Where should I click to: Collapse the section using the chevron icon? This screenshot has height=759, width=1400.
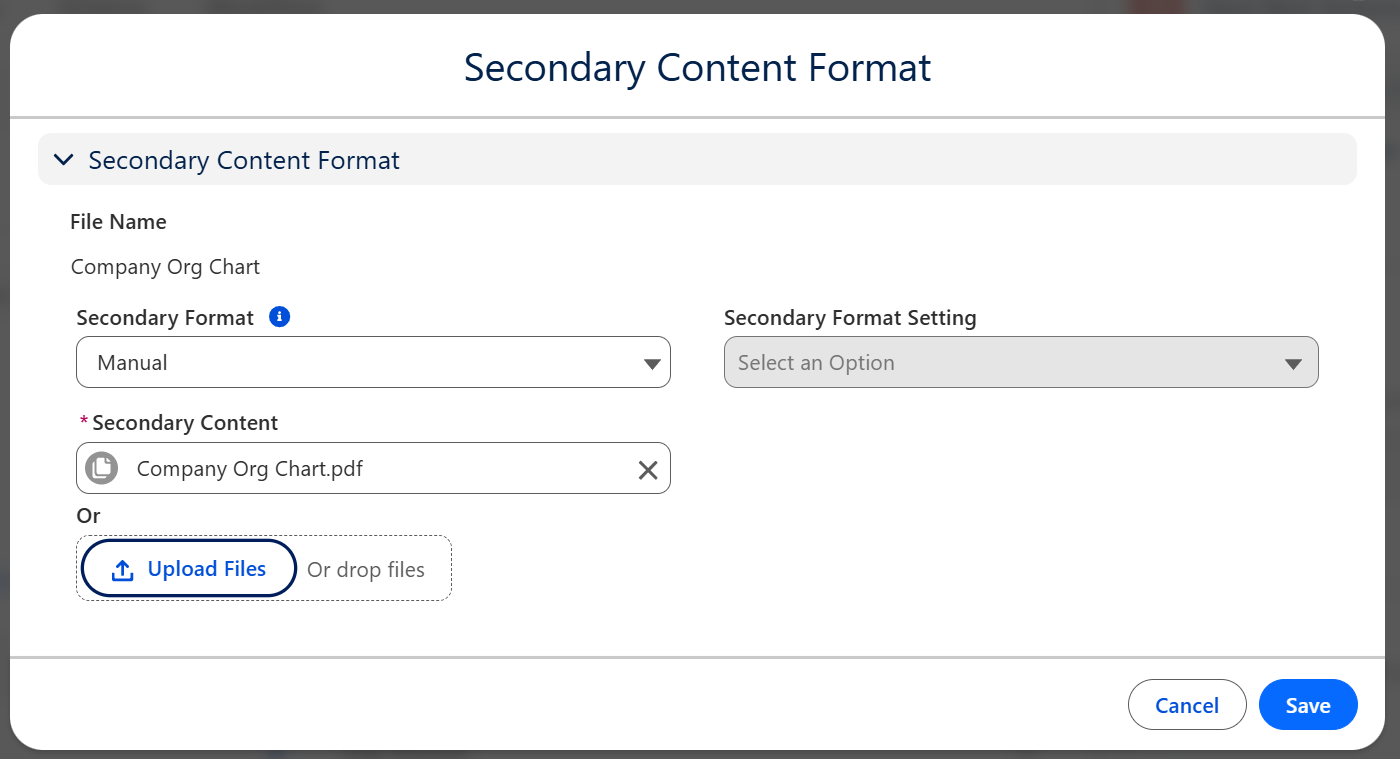tap(64, 160)
